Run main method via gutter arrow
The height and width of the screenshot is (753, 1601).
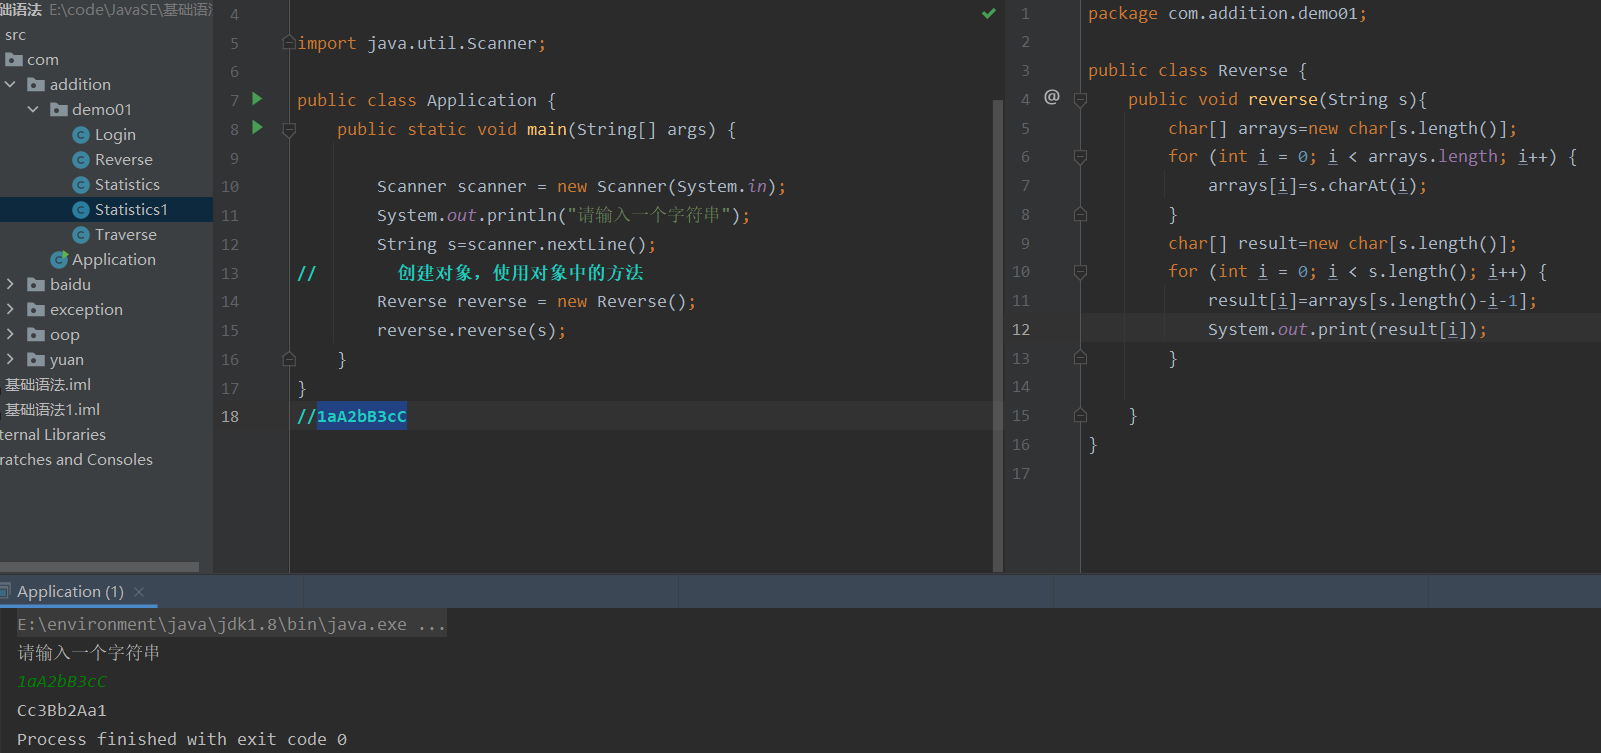[x=257, y=128]
